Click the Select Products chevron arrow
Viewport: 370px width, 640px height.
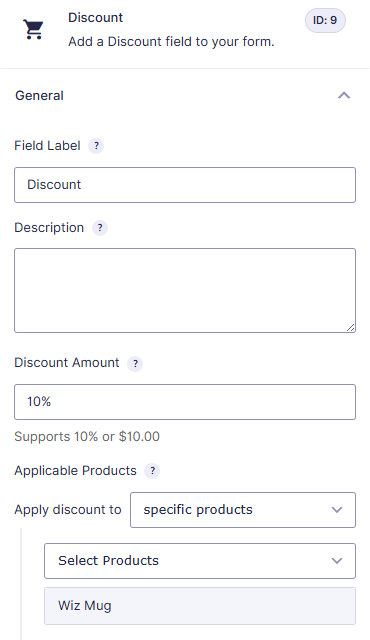(337, 561)
